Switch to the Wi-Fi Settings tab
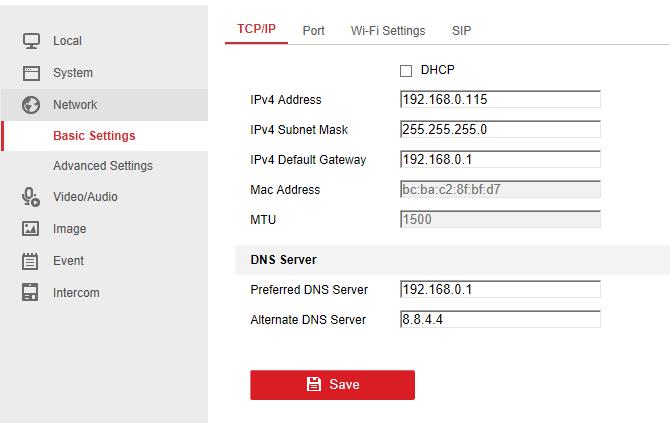Screen dimensions: 670x423 [388, 31]
